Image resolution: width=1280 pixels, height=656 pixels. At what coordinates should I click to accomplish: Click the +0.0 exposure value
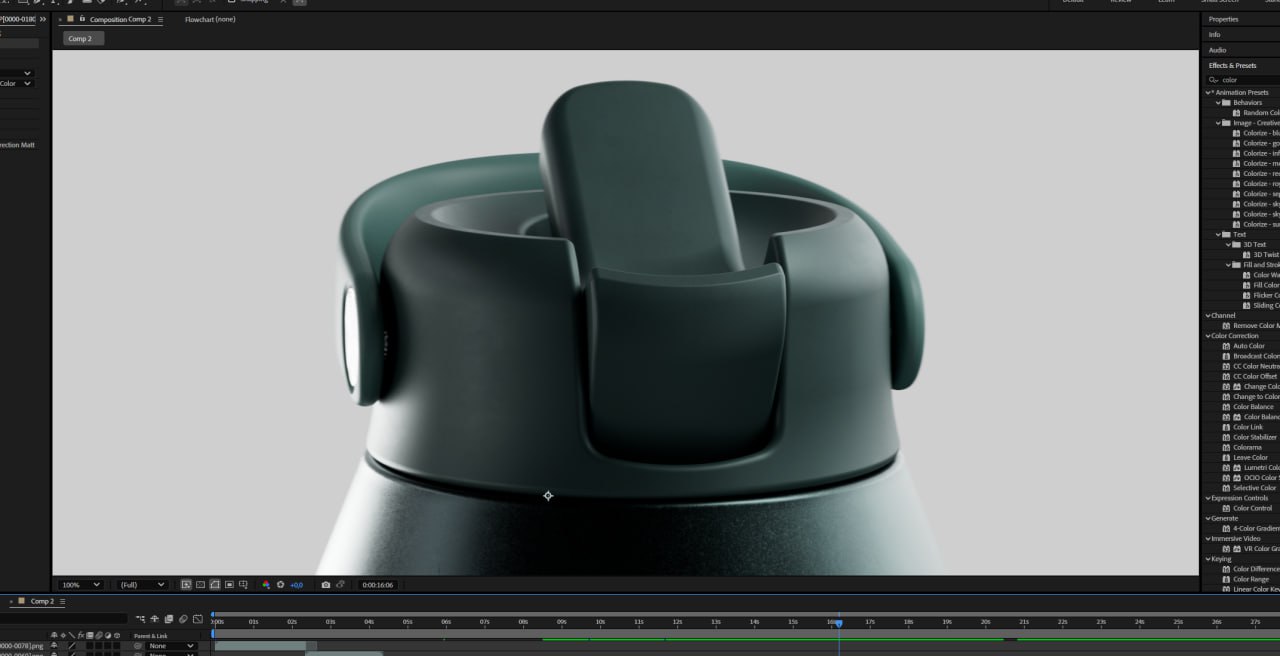coord(297,585)
